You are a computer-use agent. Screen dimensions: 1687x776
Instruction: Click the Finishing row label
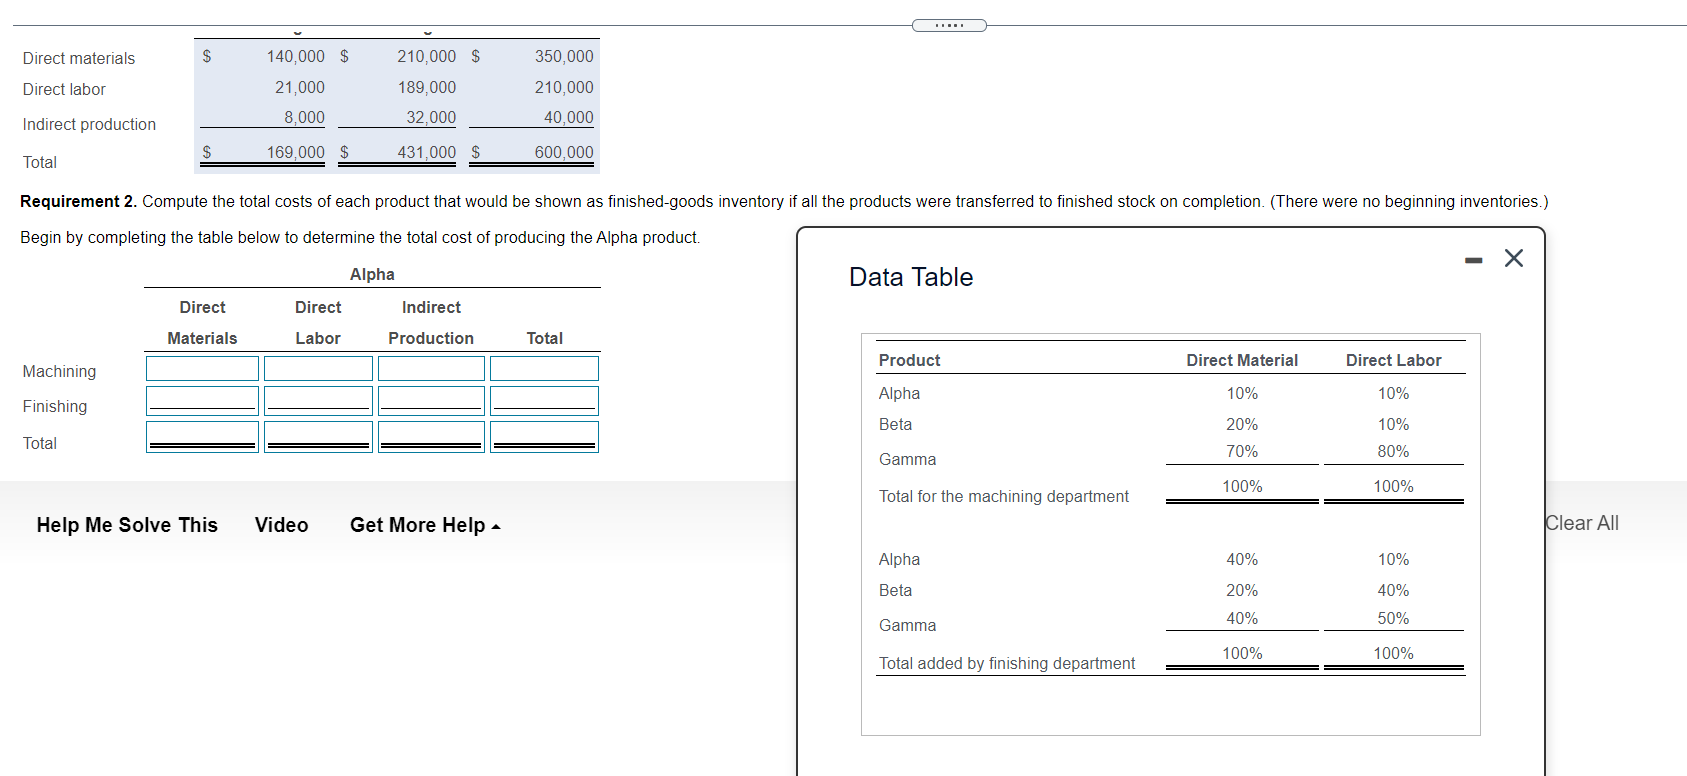[x=55, y=407]
